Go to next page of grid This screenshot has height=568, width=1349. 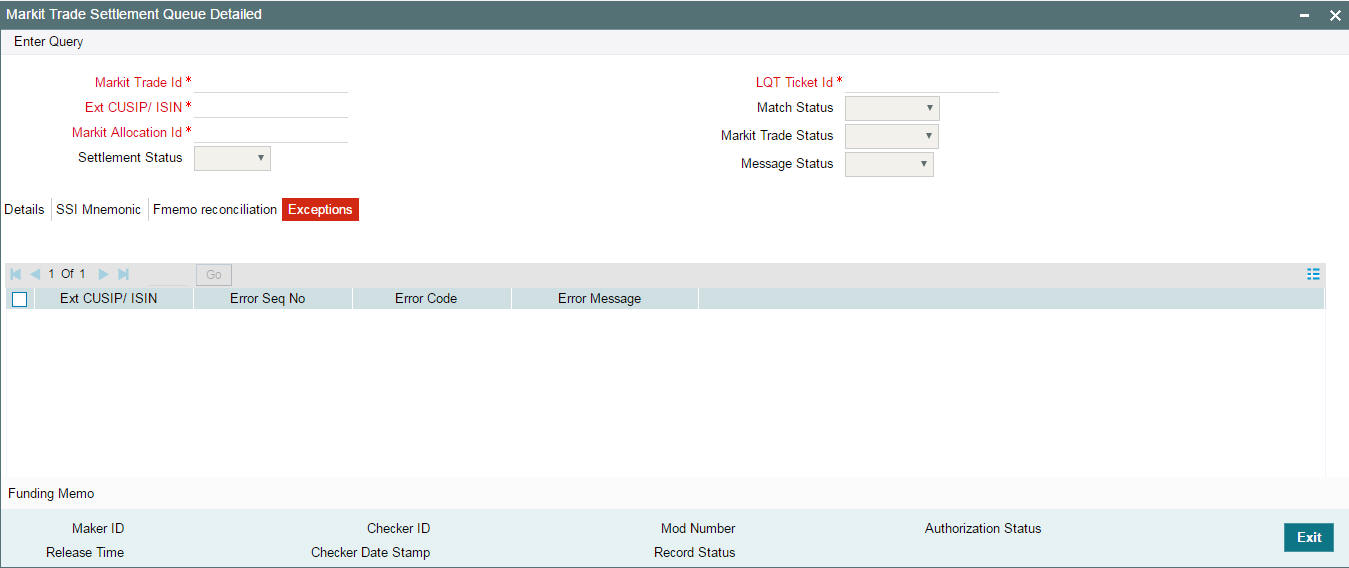click(x=104, y=274)
